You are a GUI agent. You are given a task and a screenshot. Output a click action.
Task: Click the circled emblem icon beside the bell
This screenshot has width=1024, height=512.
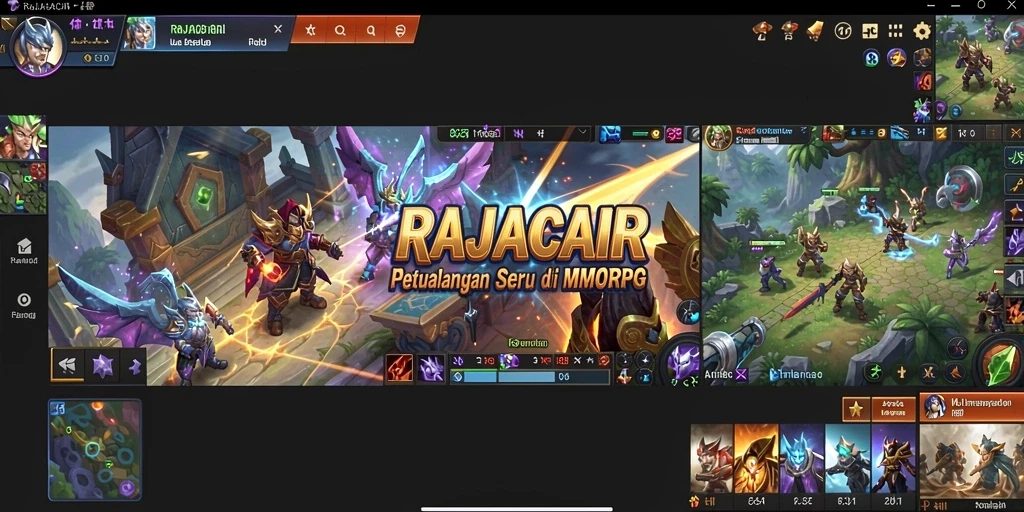coord(842,31)
